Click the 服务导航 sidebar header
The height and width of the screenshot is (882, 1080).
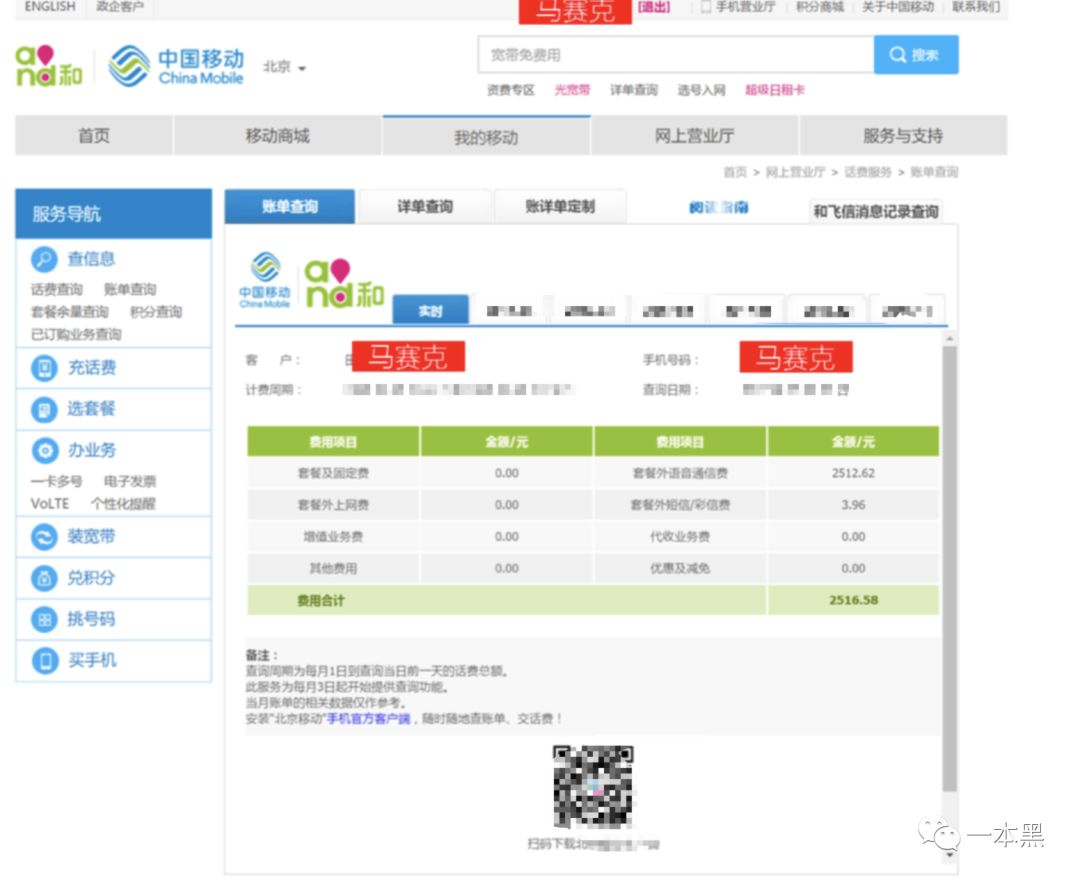tap(113, 213)
